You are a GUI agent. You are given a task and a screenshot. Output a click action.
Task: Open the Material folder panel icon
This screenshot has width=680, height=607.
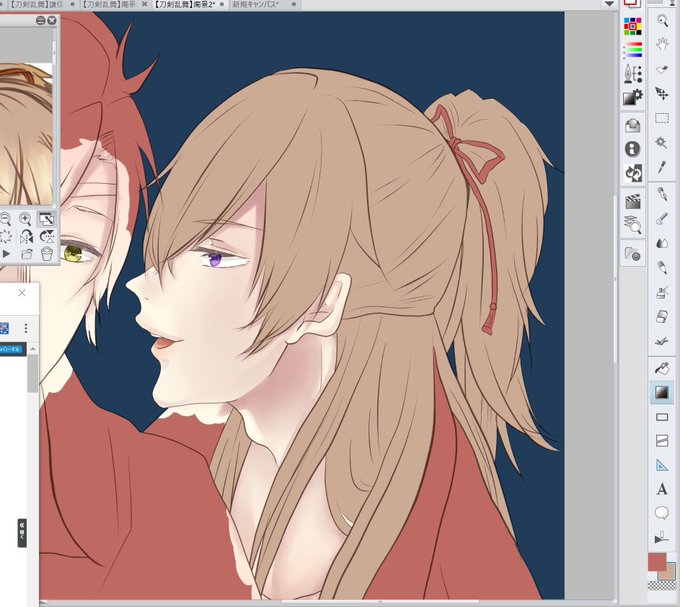coord(633,254)
